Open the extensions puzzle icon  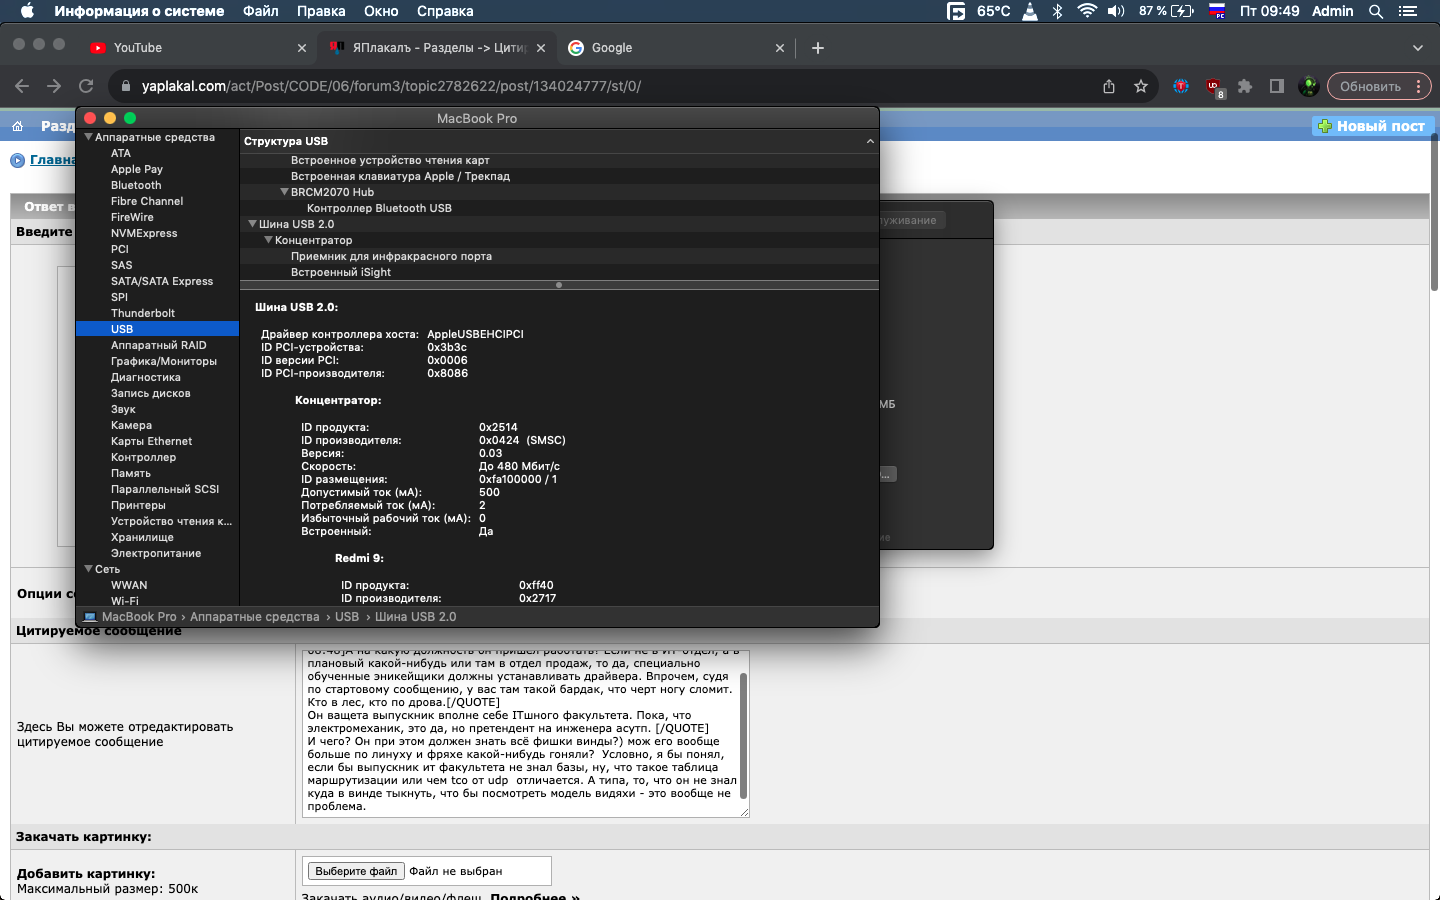point(1245,86)
